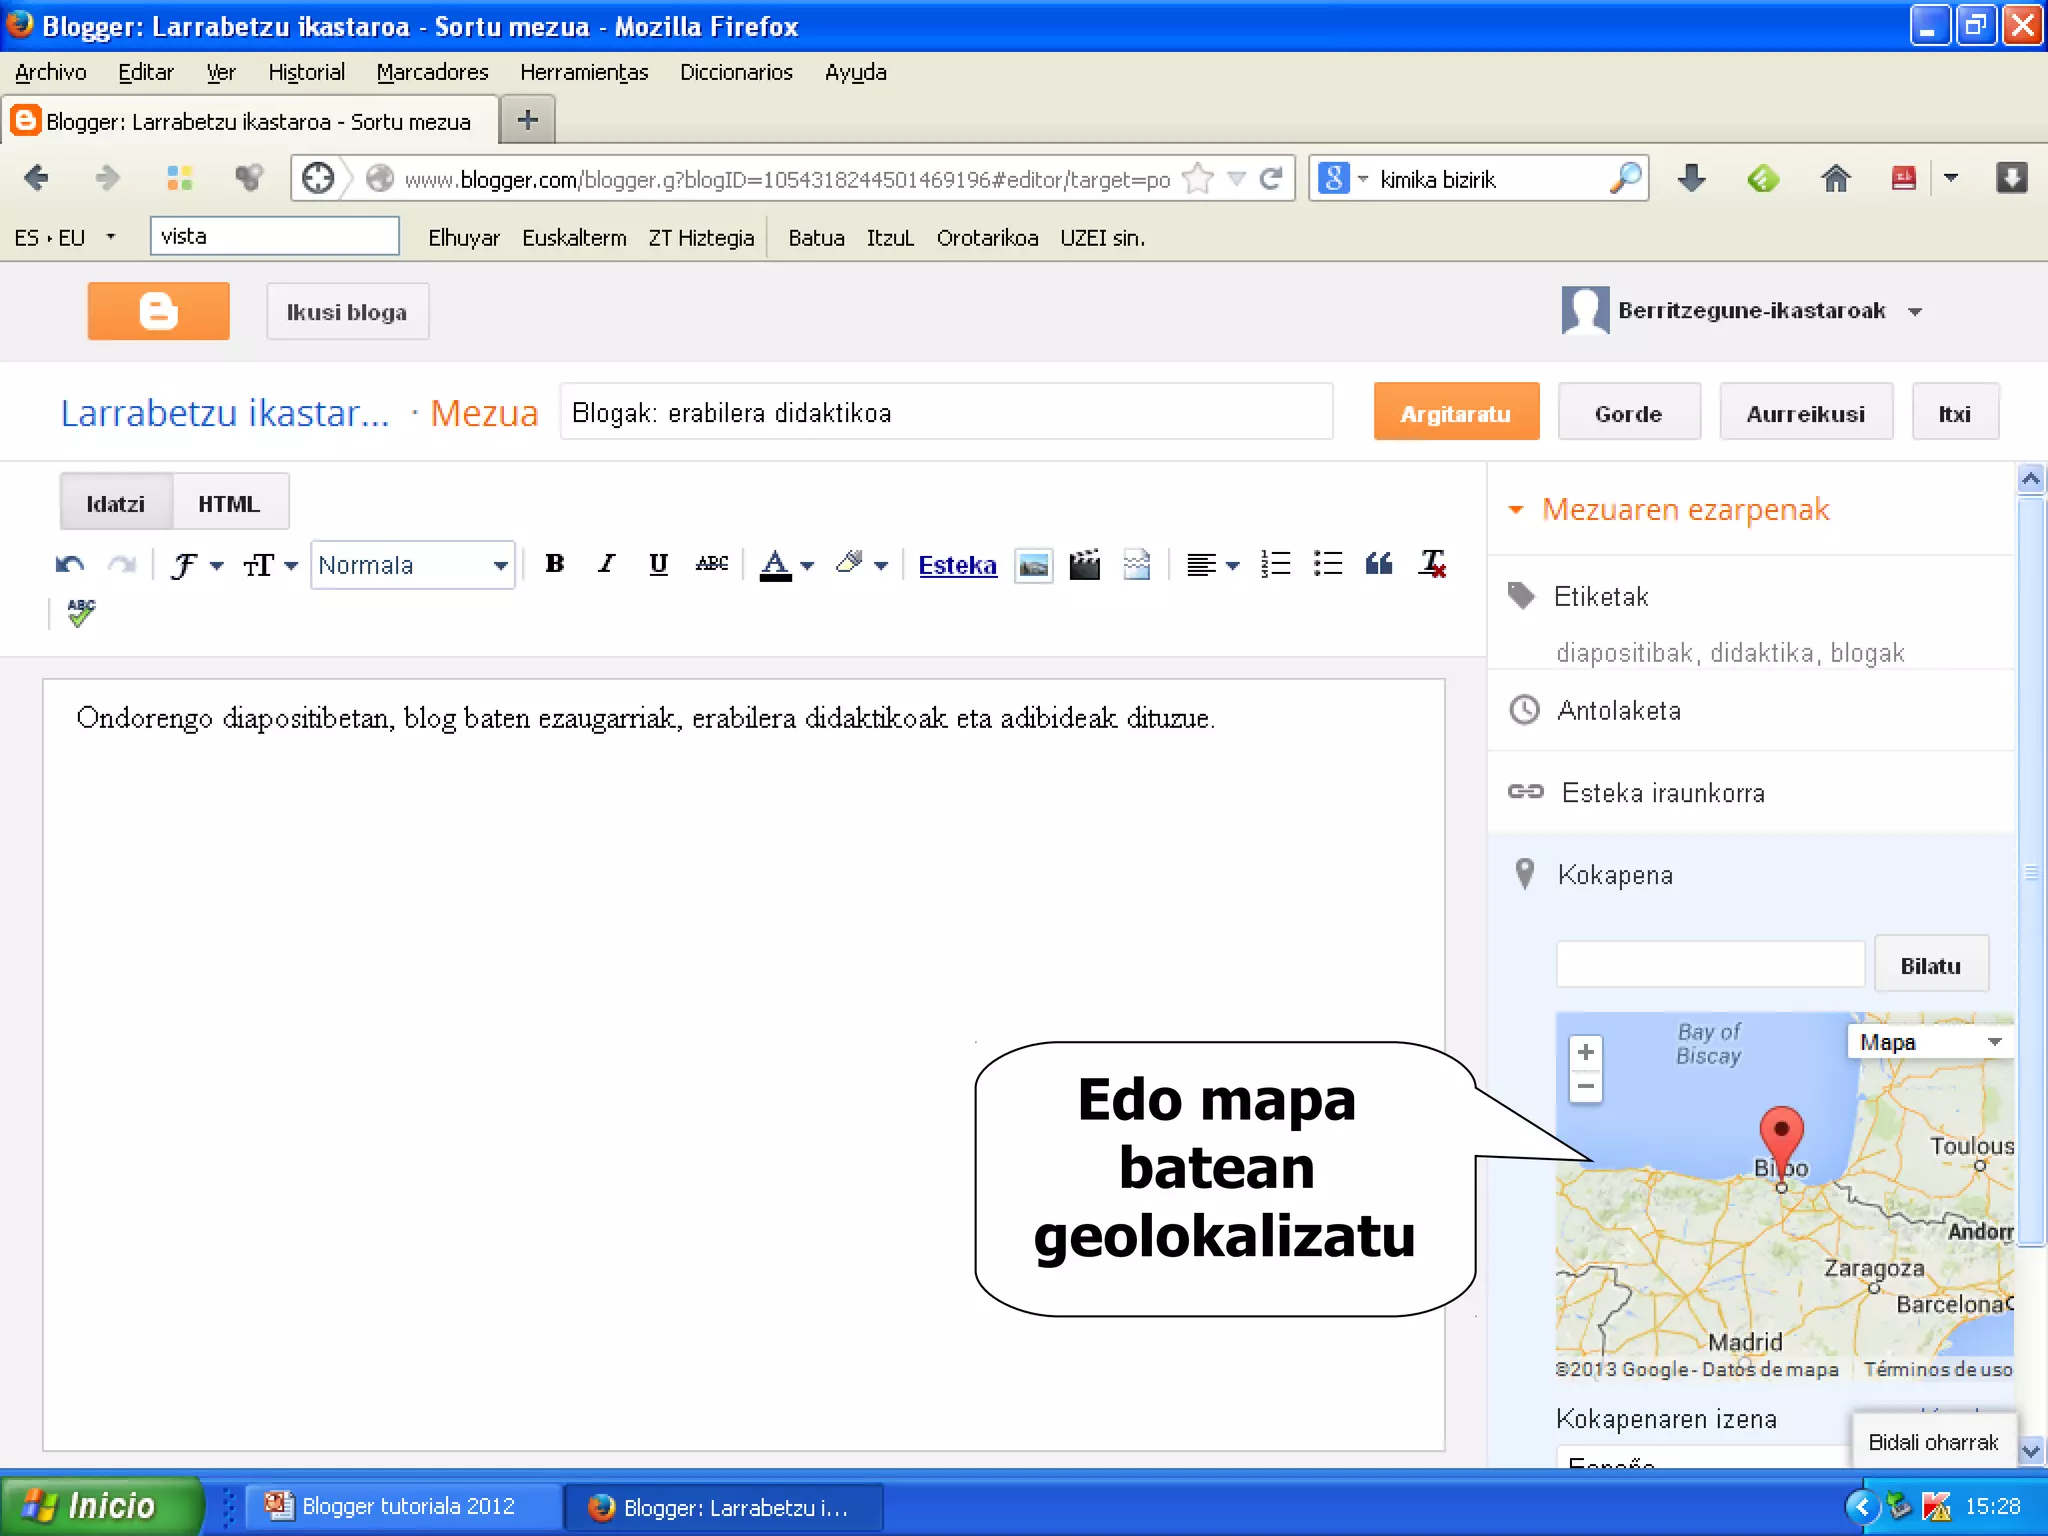Save the post with Gorde
Screen dimensions: 2048x1536
tap(1628, 413)
